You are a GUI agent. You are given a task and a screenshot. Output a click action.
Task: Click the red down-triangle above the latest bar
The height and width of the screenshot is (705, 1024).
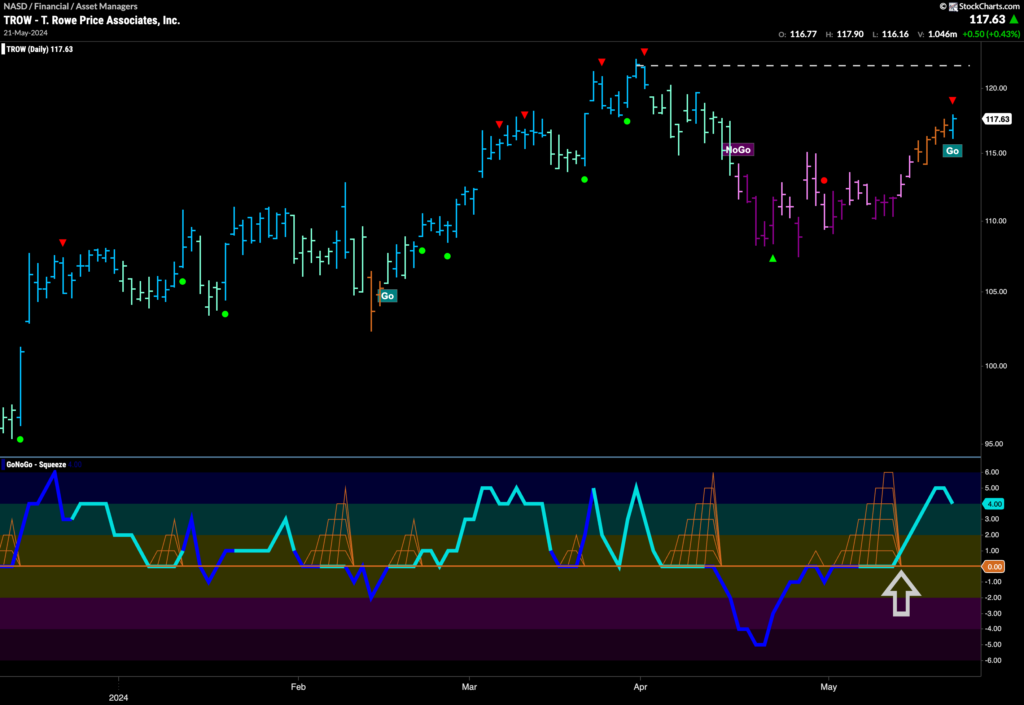pyautogui.click(x=952, y=100)
